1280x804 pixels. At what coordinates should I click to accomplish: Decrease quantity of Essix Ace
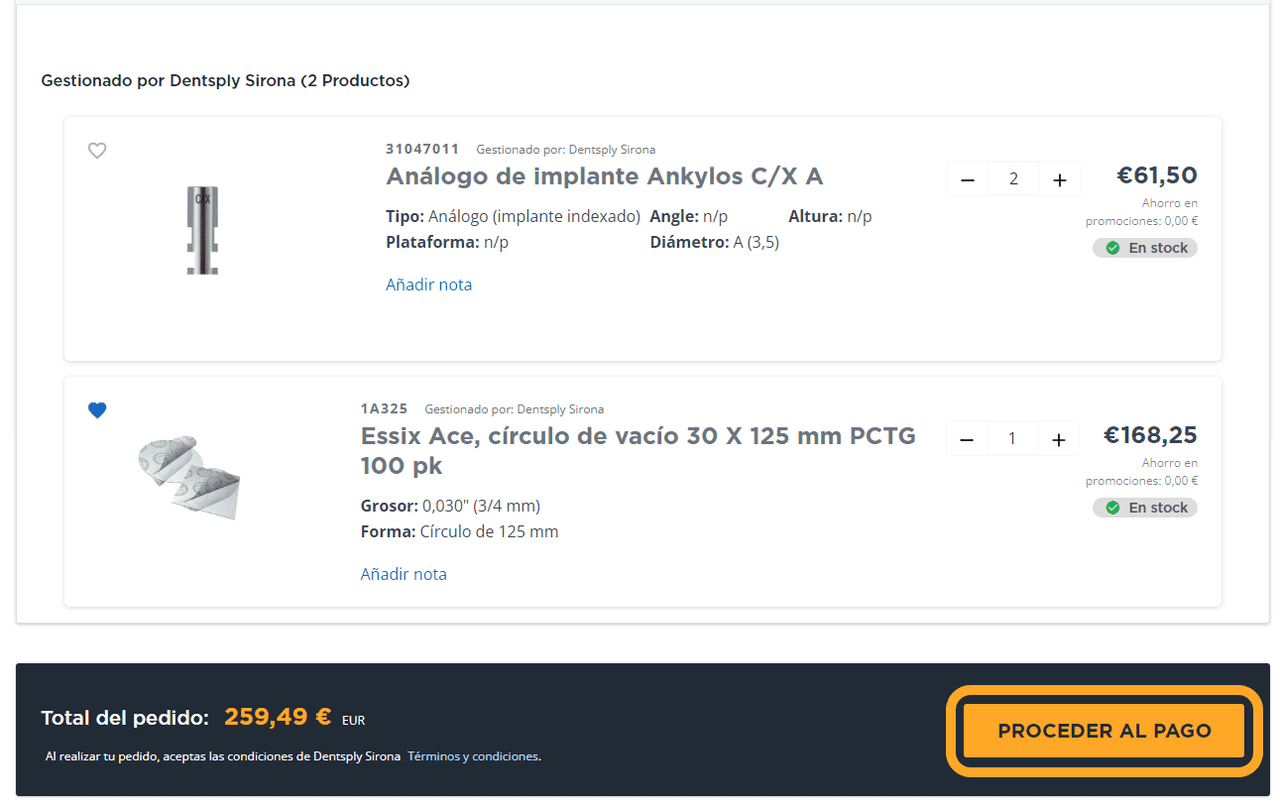966,439
